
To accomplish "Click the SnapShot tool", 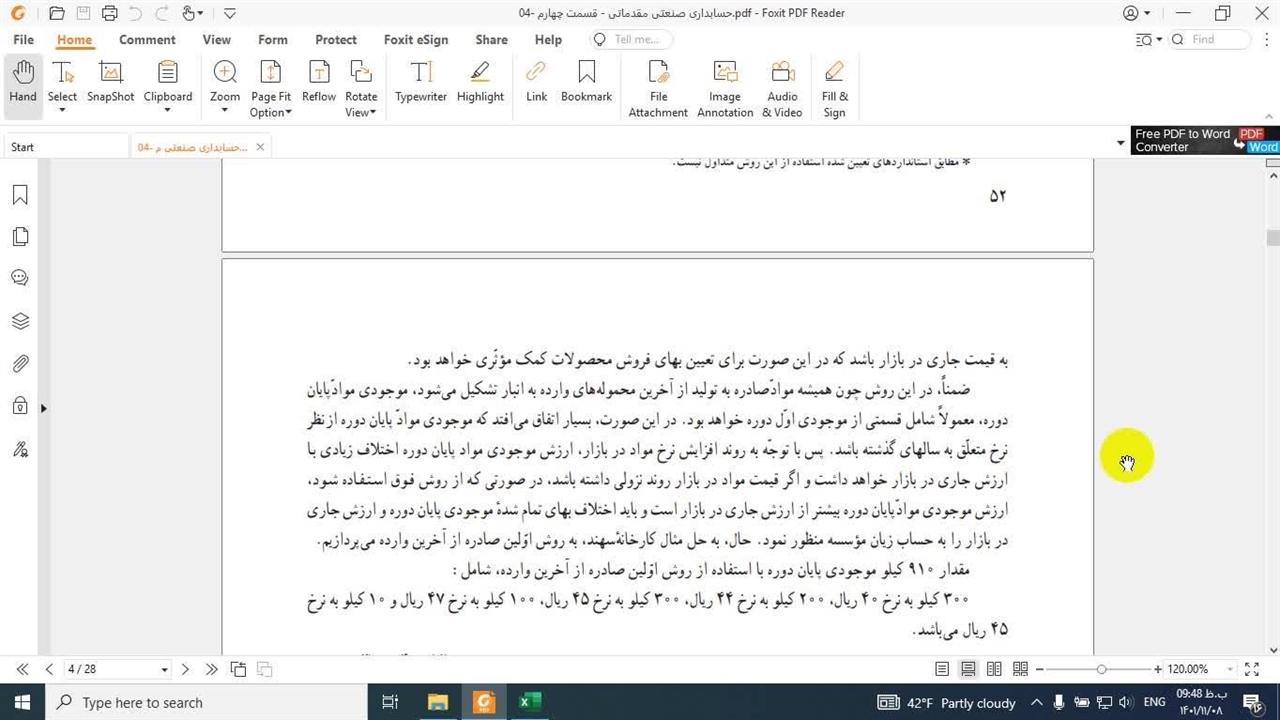I will coord(110,82).
